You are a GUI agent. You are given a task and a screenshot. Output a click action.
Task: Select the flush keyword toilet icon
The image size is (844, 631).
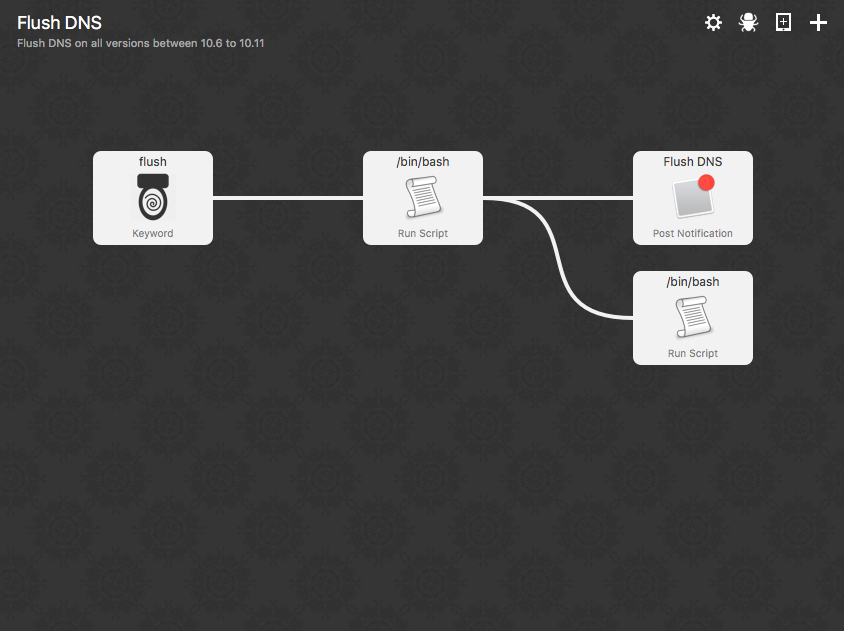click(x=153, y=197)
